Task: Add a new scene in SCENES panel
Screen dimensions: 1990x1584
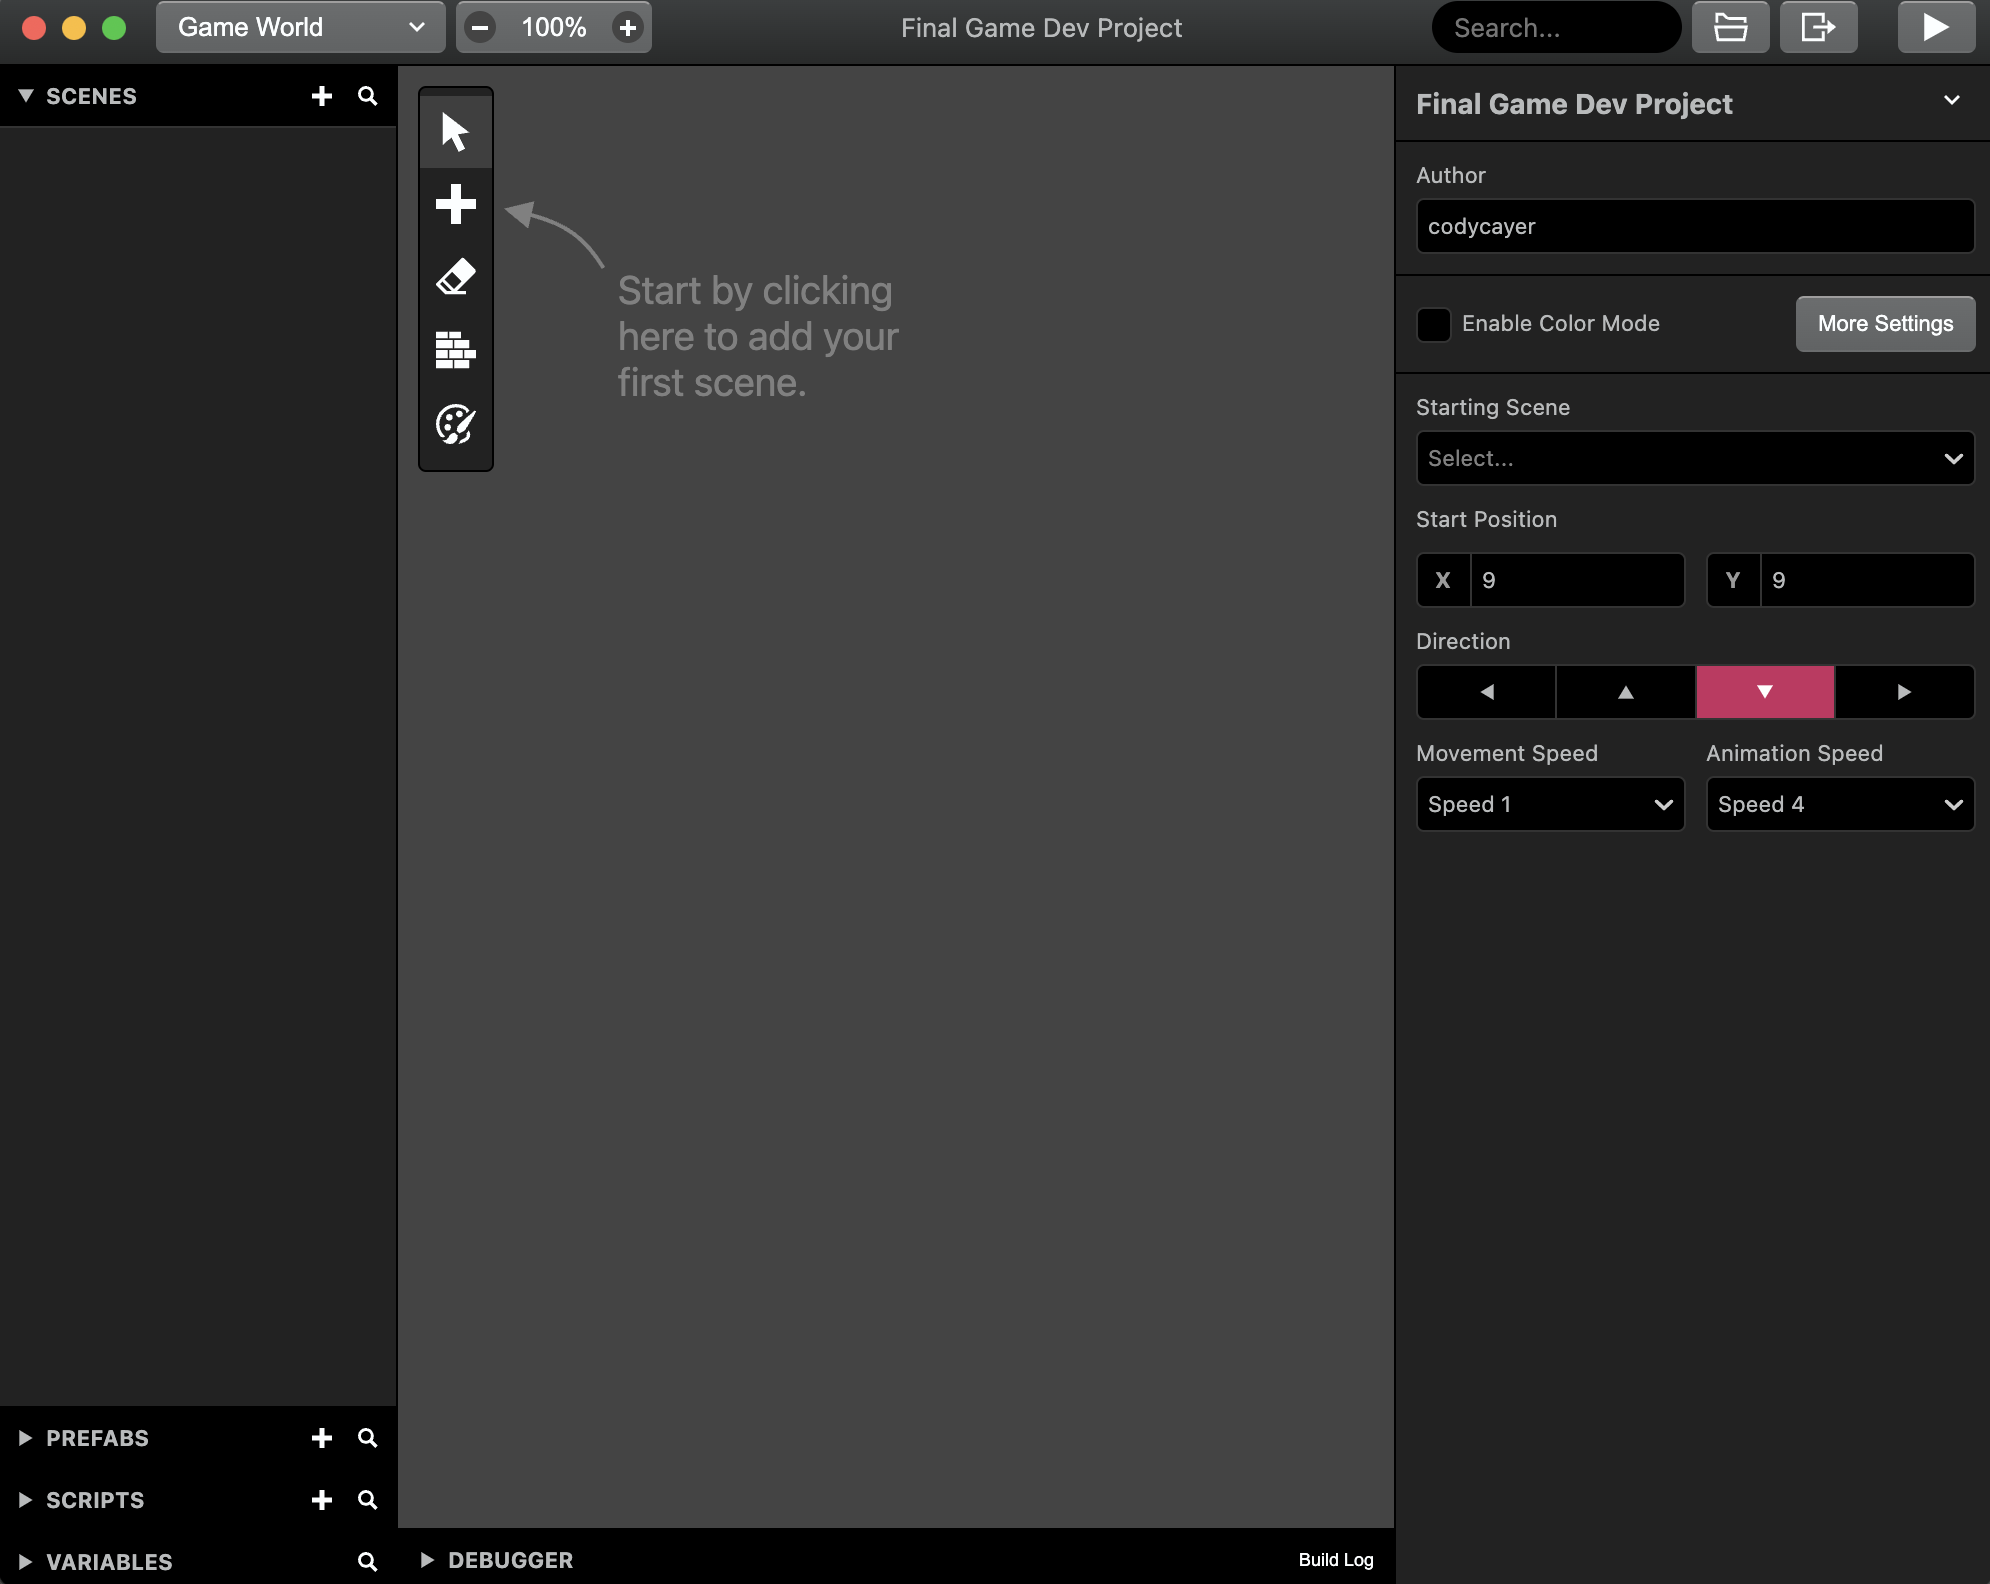Action: click(321, 96)
